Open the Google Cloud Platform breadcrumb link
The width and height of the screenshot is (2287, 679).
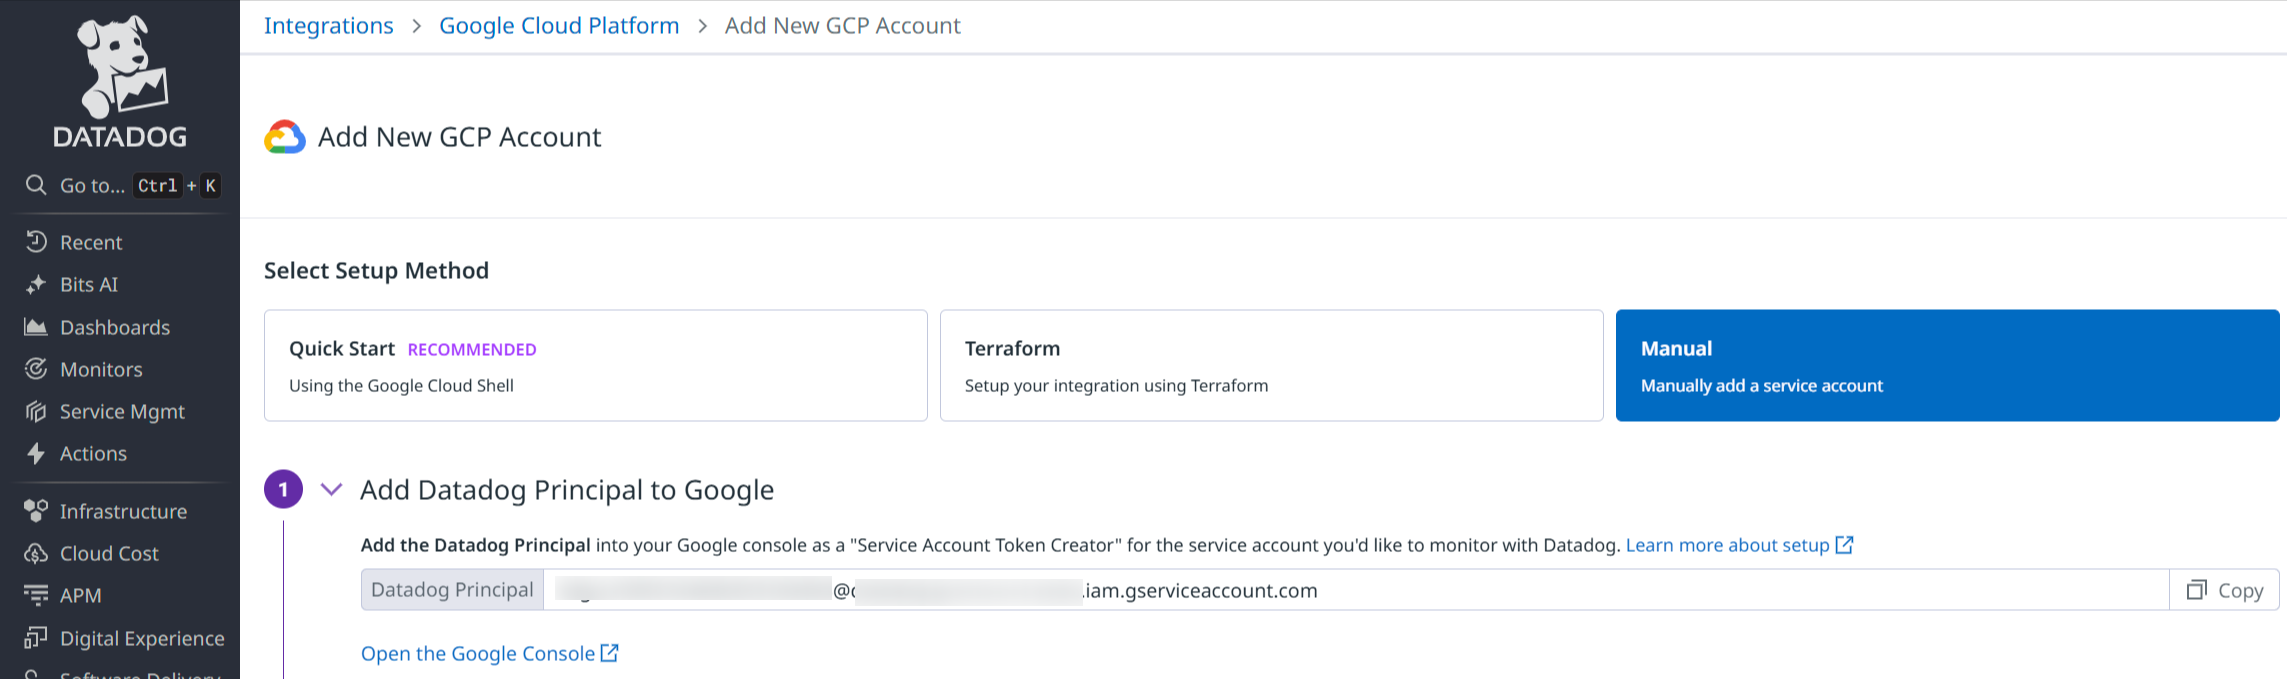[559, 26]
